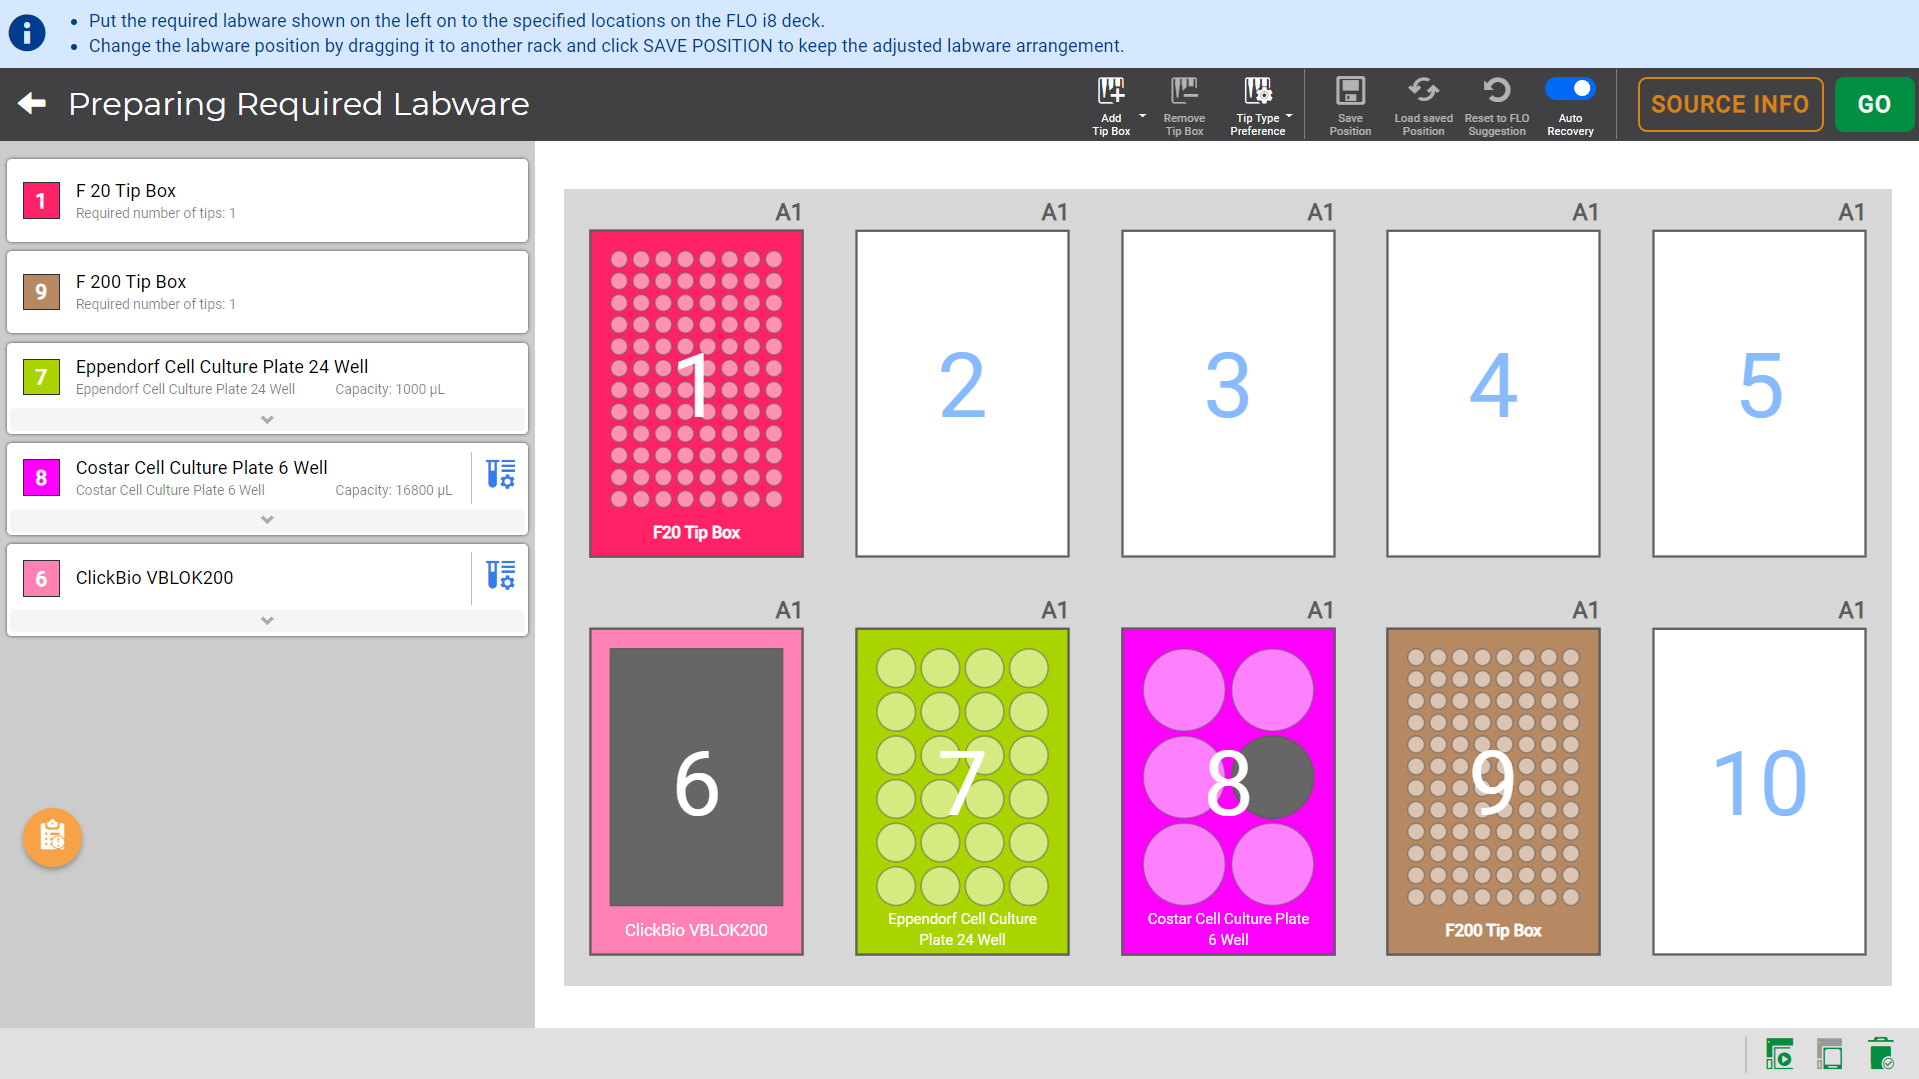Click Reset to FLO Suggestion icon
This screenshot has width=1919, height=1079.
point(1496,92)
